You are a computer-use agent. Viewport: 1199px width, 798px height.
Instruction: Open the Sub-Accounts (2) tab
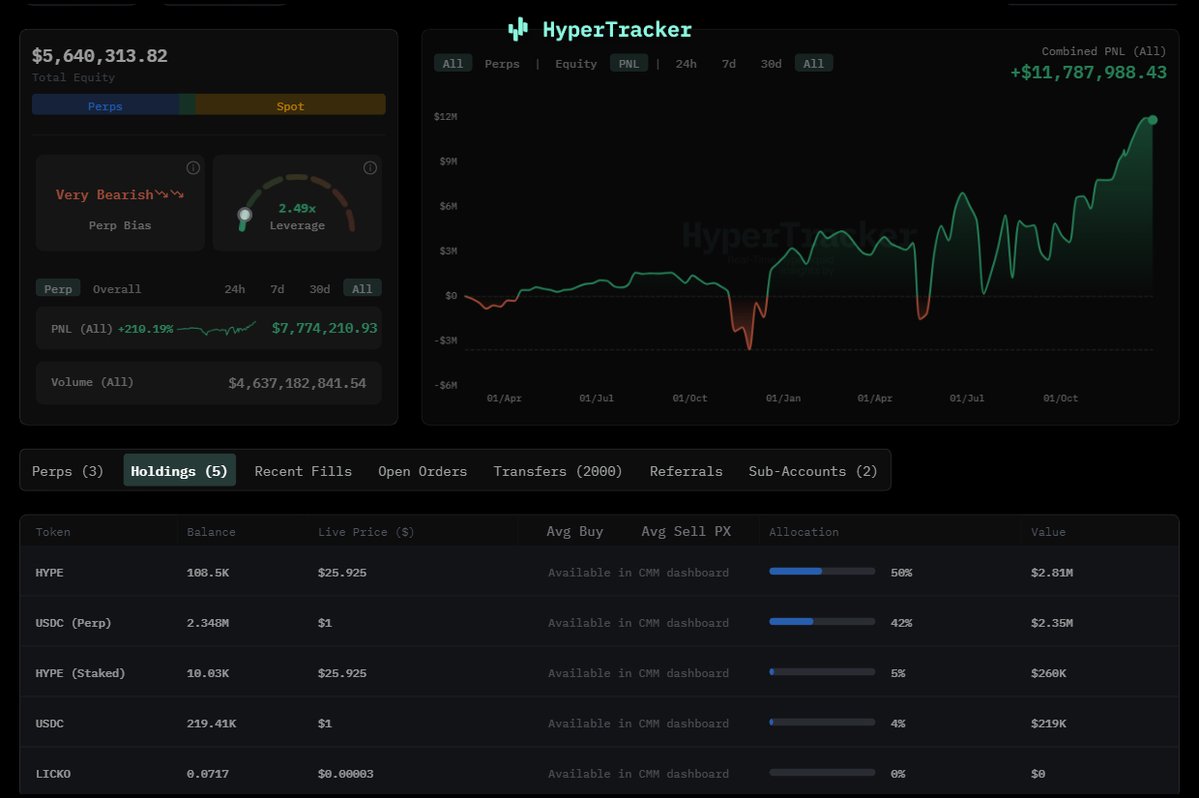813,471
